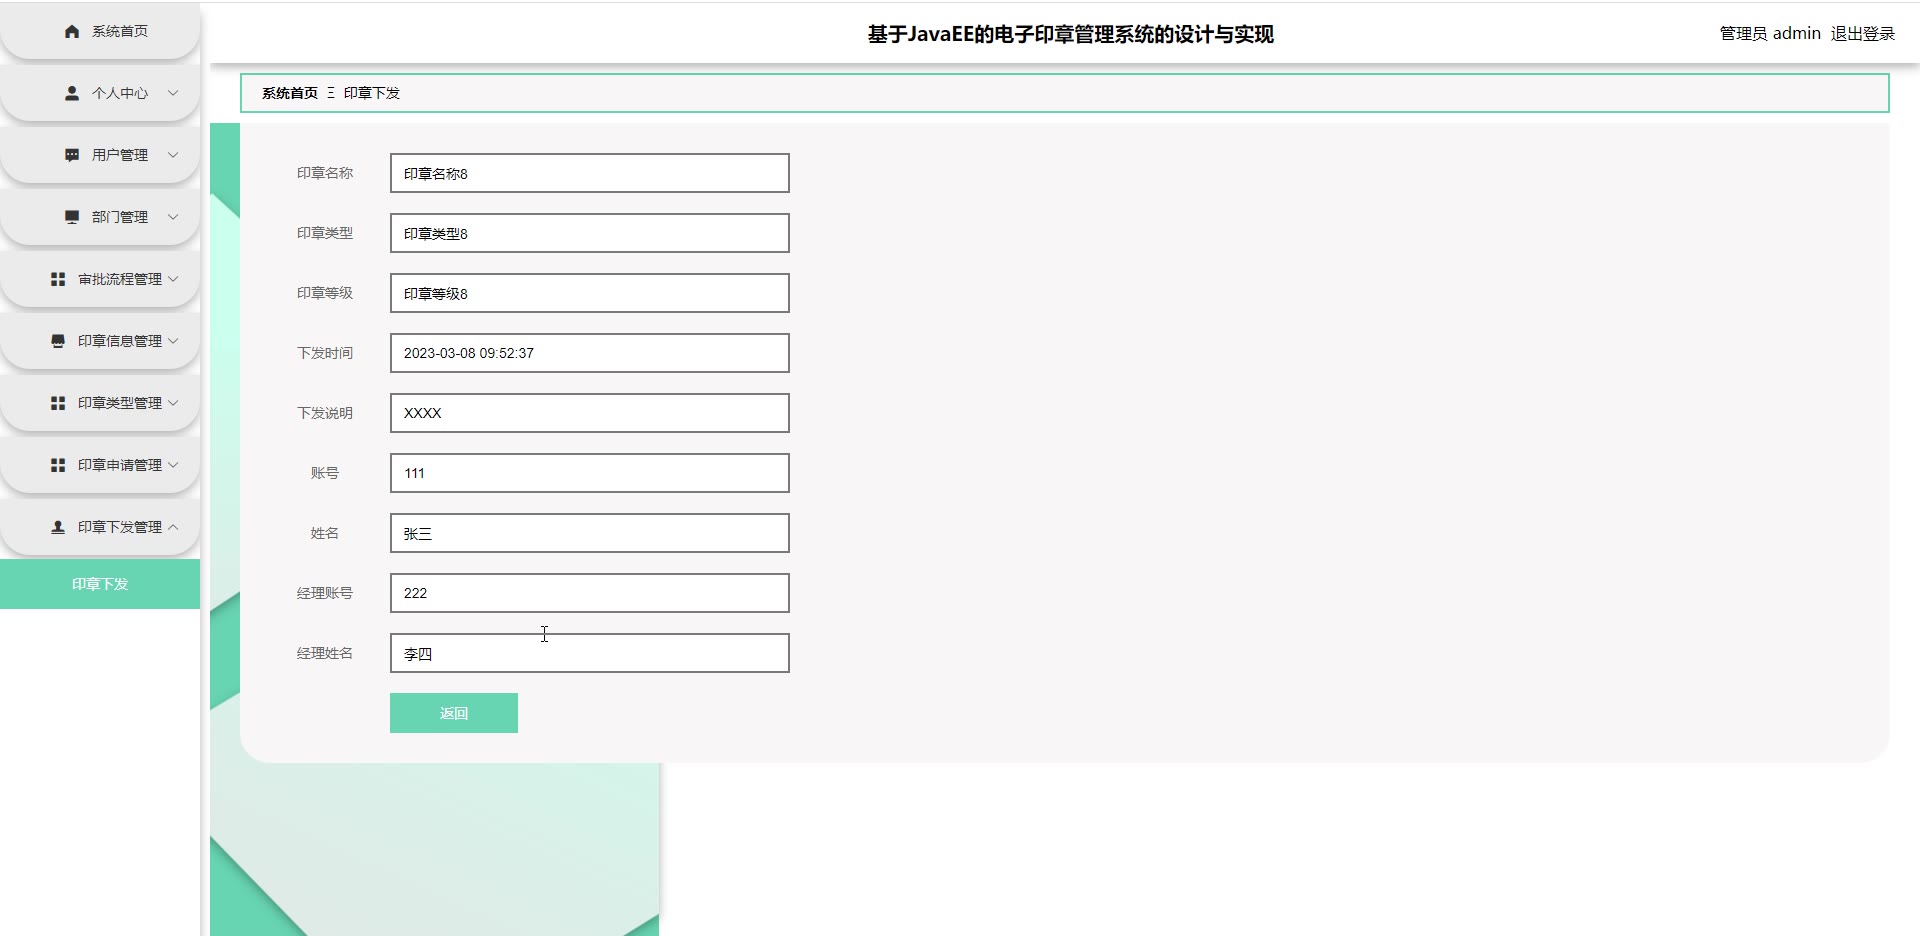Click the 印章名称 input field
The image size is (1920, 936).
pyautogui.click(x=590, y=173)
